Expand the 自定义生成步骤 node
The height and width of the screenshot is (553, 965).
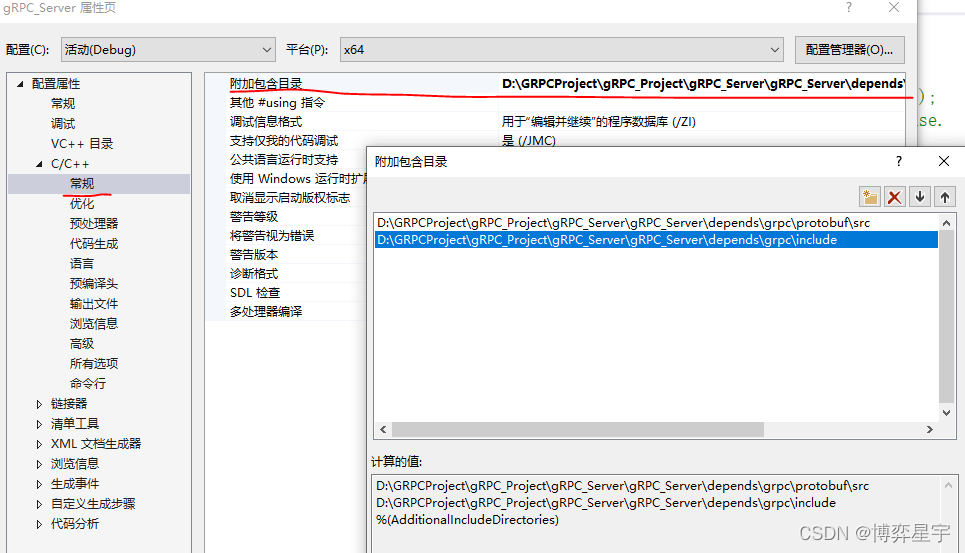(39, 504)
